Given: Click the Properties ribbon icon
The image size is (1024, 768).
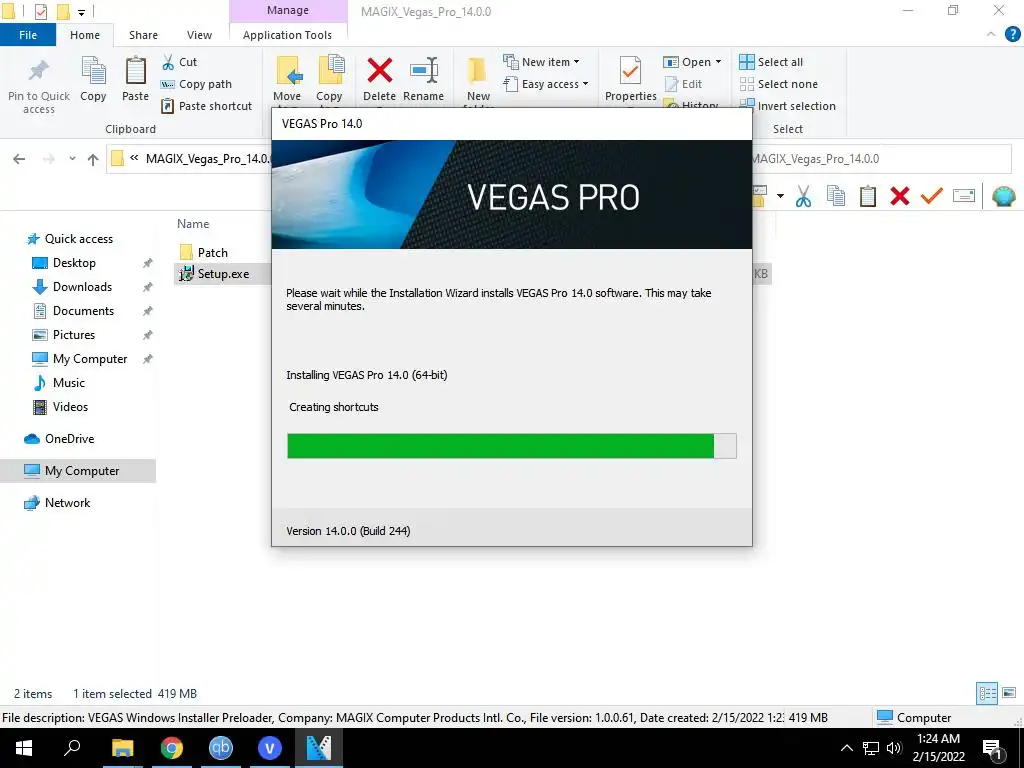Looking at the screenshot, I should pos(630,71).
